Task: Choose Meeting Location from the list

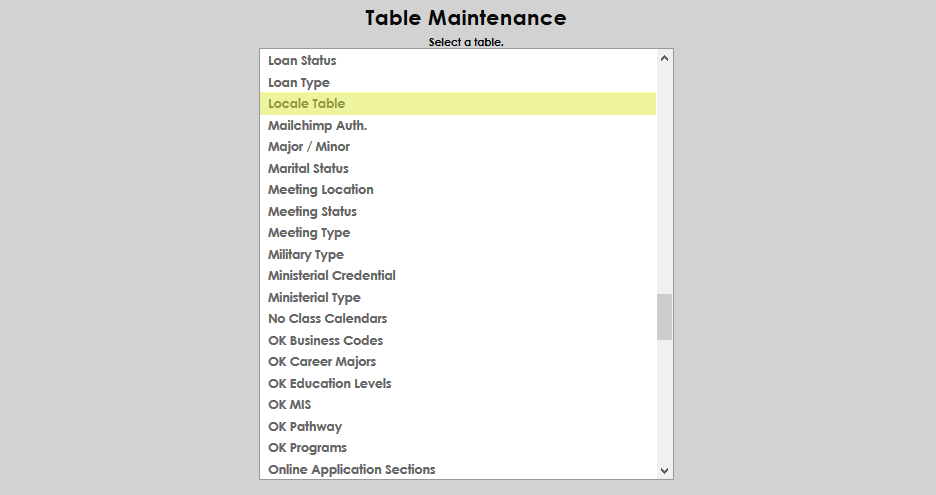Action: (x=320, y=190)
